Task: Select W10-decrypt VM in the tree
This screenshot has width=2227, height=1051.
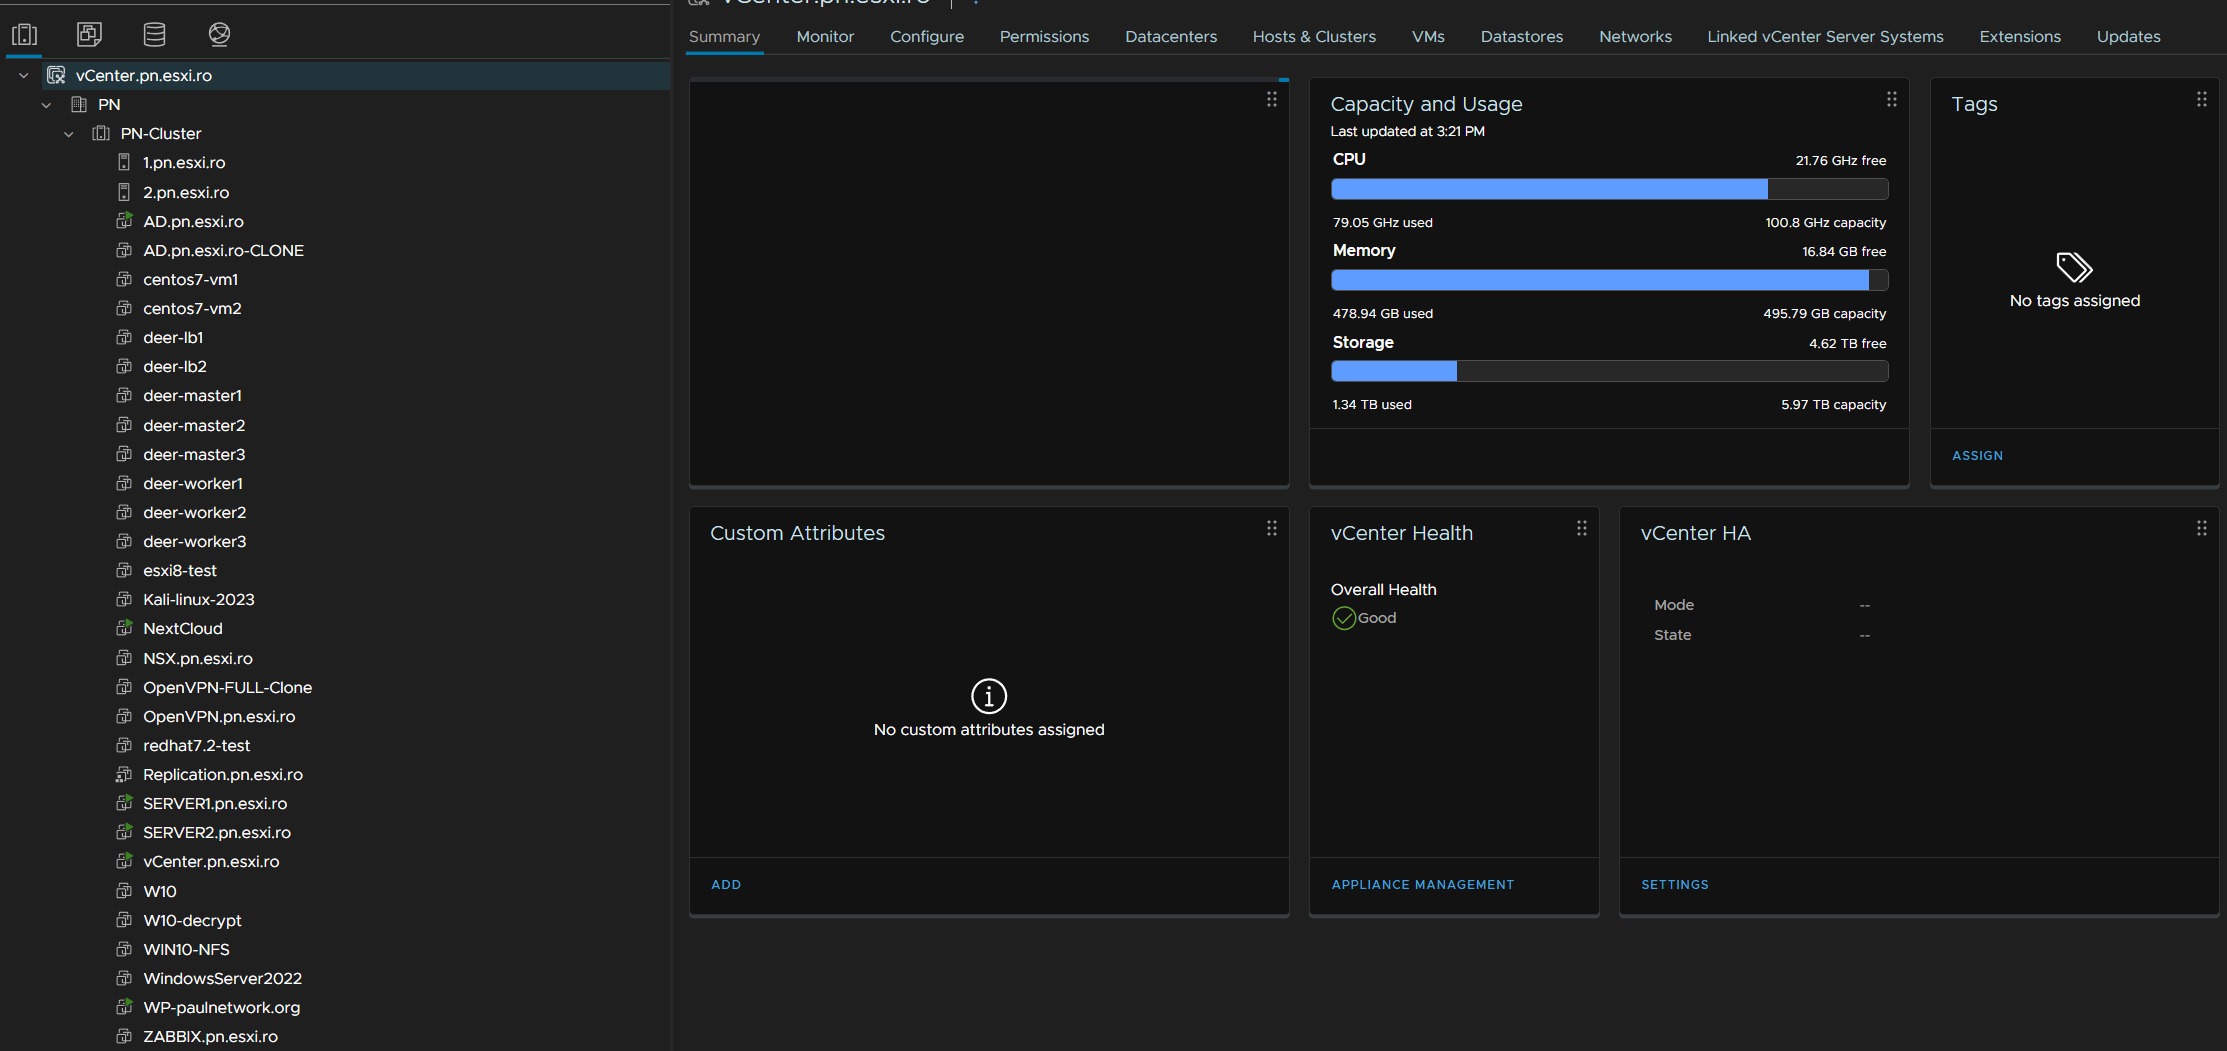Action: click(x=192, y=920)
